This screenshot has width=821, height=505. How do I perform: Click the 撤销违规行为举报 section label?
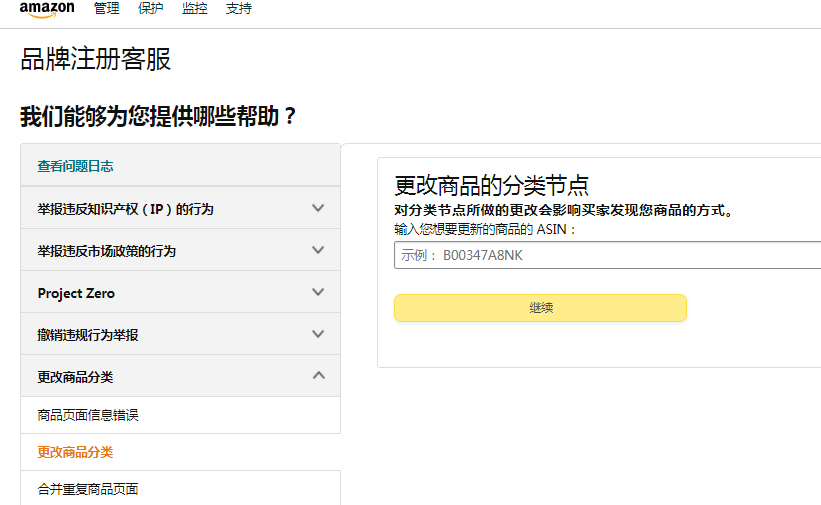(88, 335)
